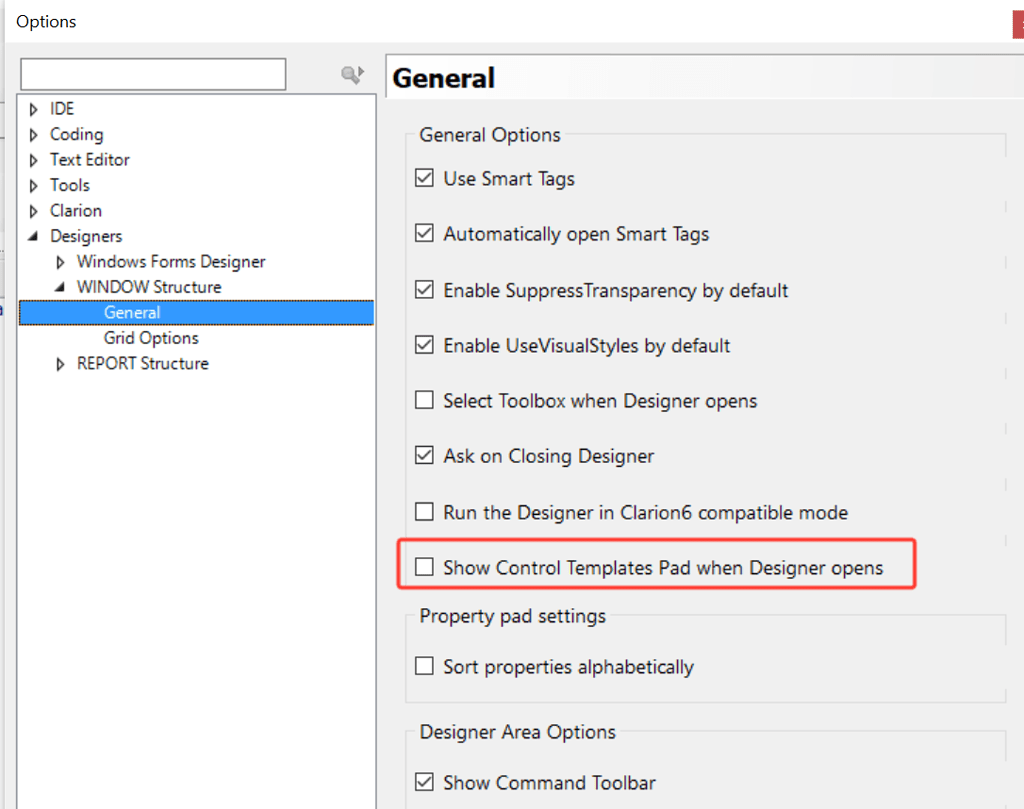Check Show Control Templates Pad when Designer opens
The image size is (1024, 809).
[424, 565]
